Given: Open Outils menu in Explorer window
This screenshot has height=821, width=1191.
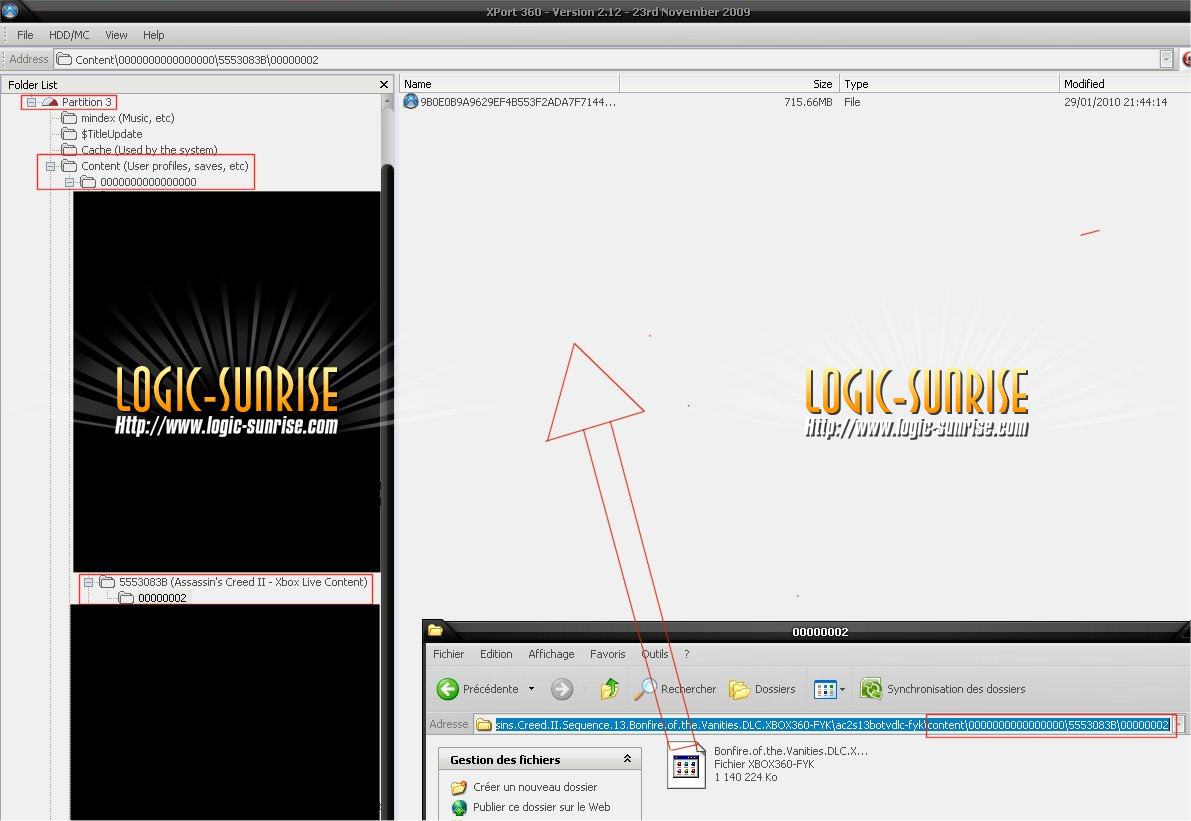Looking at the screenshot, I should pyautogui.click(x=655, y=654).
